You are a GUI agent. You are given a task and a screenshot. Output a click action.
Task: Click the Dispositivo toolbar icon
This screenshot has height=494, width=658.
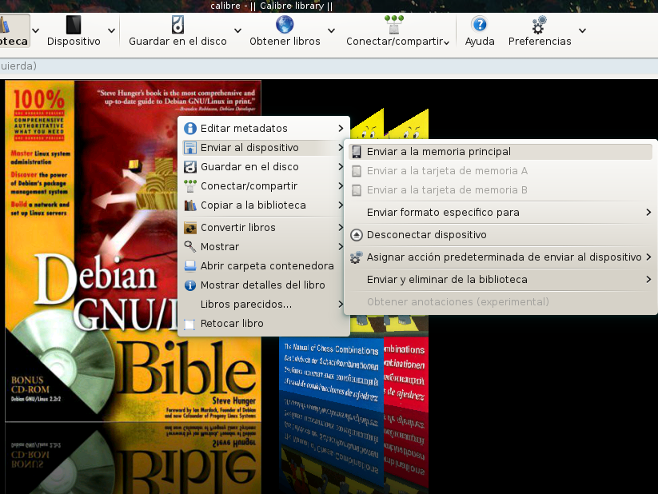tap(73, 25)
